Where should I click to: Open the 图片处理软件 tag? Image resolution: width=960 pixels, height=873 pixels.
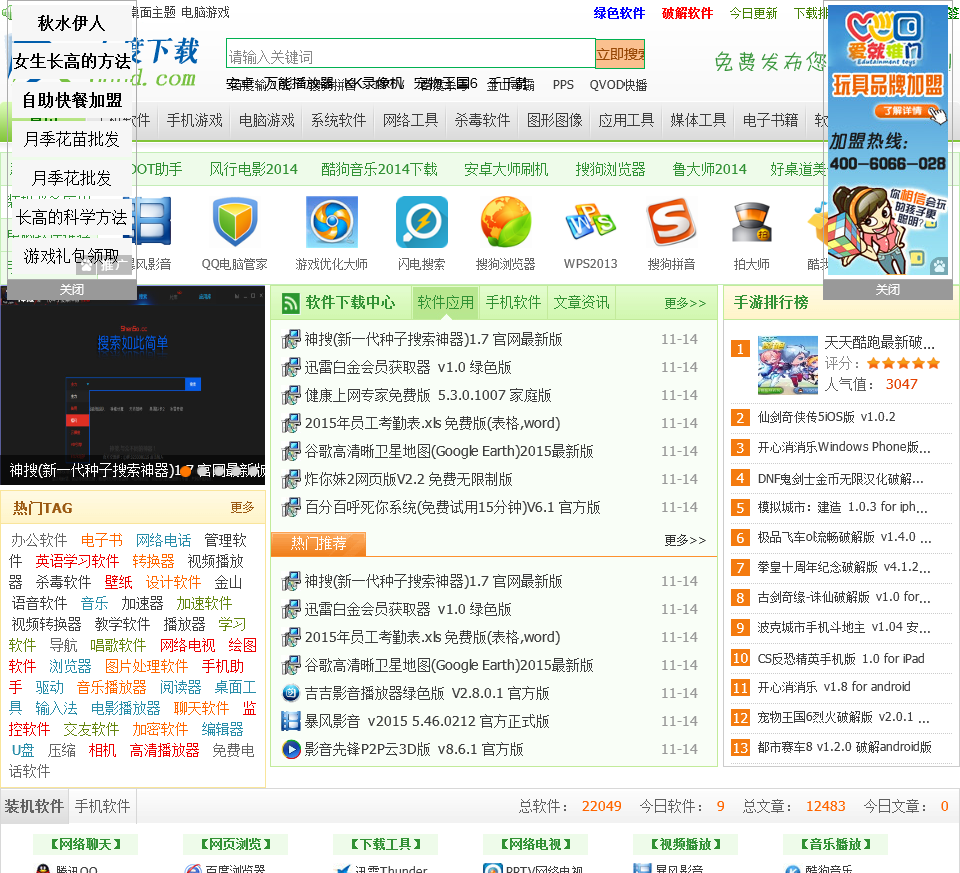pyautogui.click(x=146, y=666)
